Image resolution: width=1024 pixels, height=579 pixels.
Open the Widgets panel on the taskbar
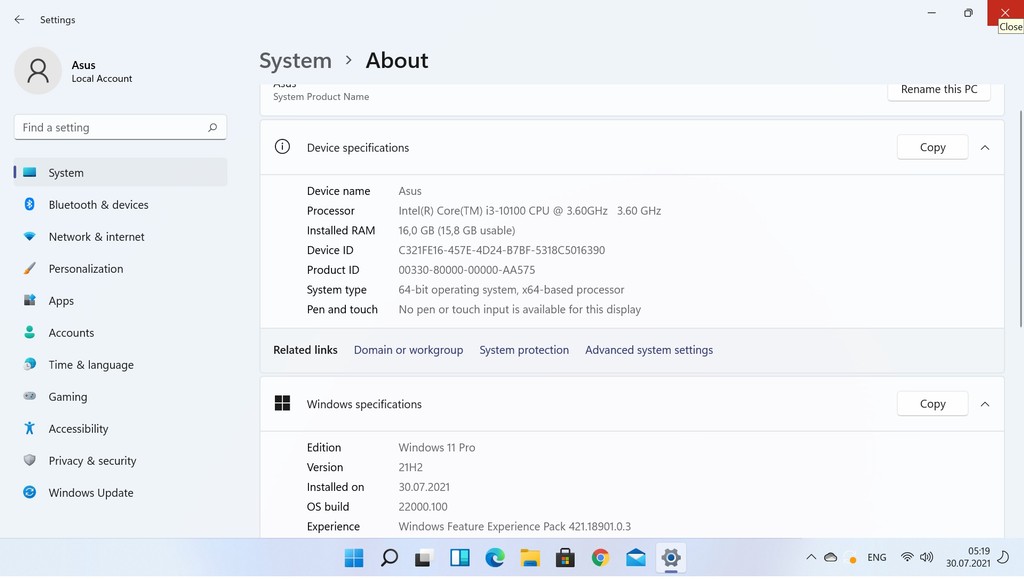460,558
